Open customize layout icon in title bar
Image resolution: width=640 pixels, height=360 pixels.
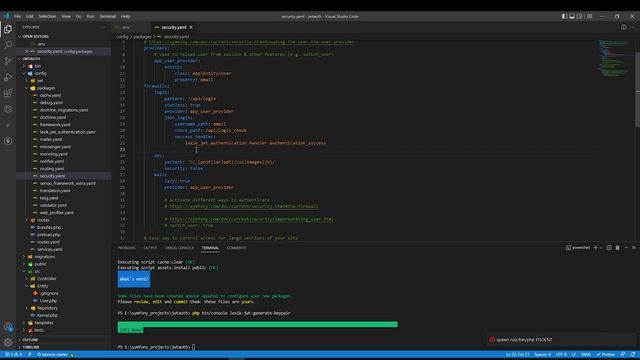pyautogui.click(x=589, y=16)
